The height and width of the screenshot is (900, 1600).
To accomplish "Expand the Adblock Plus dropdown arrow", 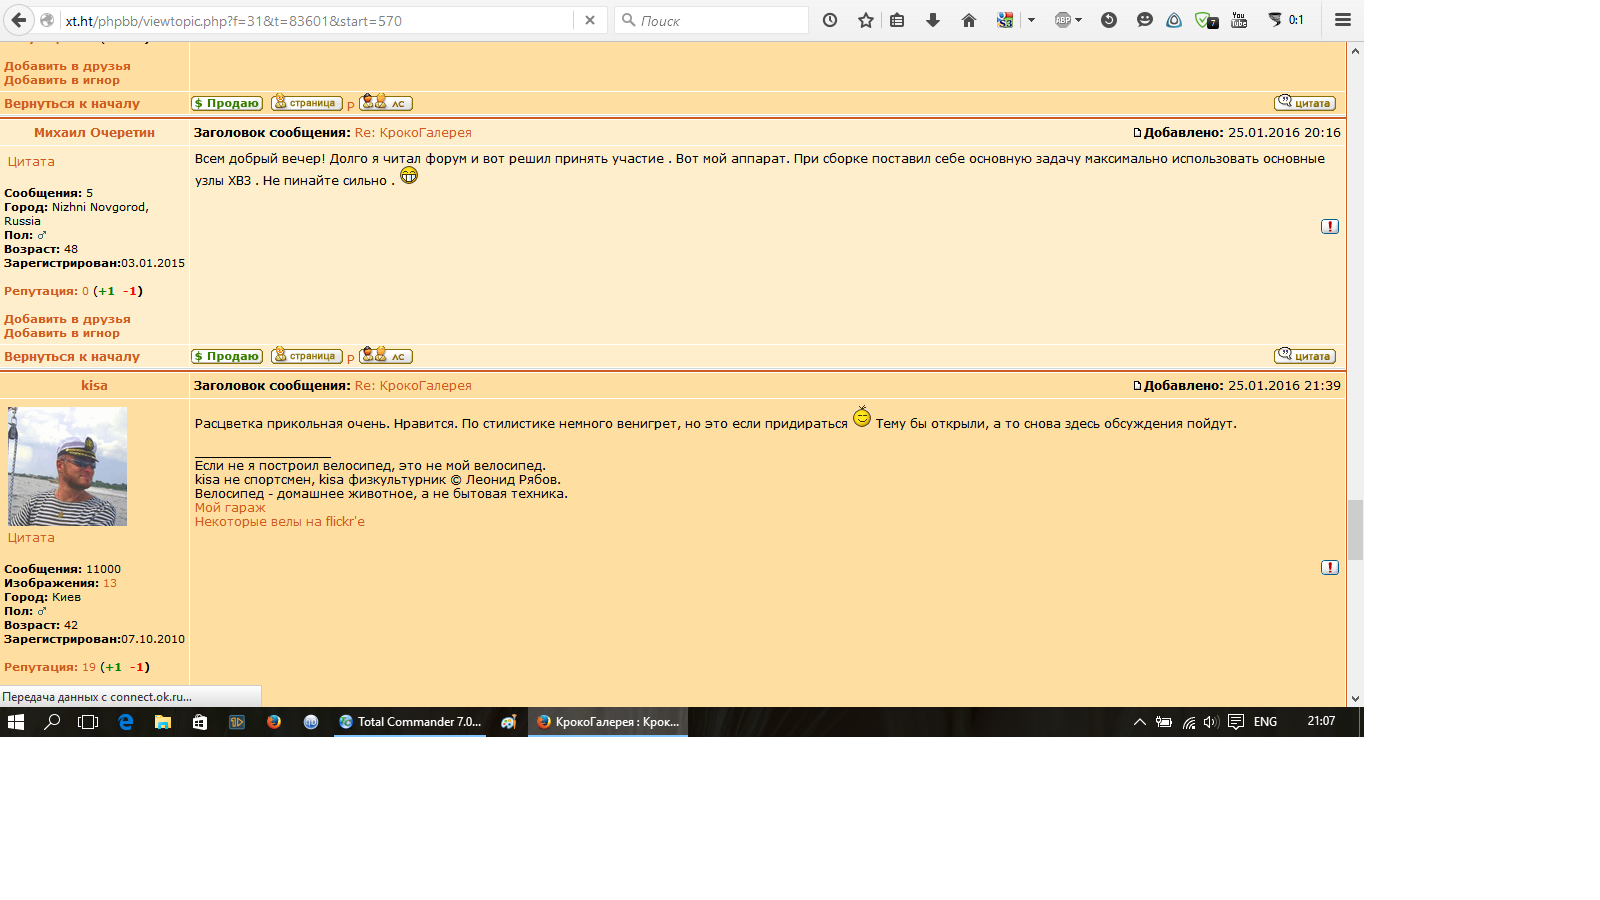I will (x=1079, y=20).
